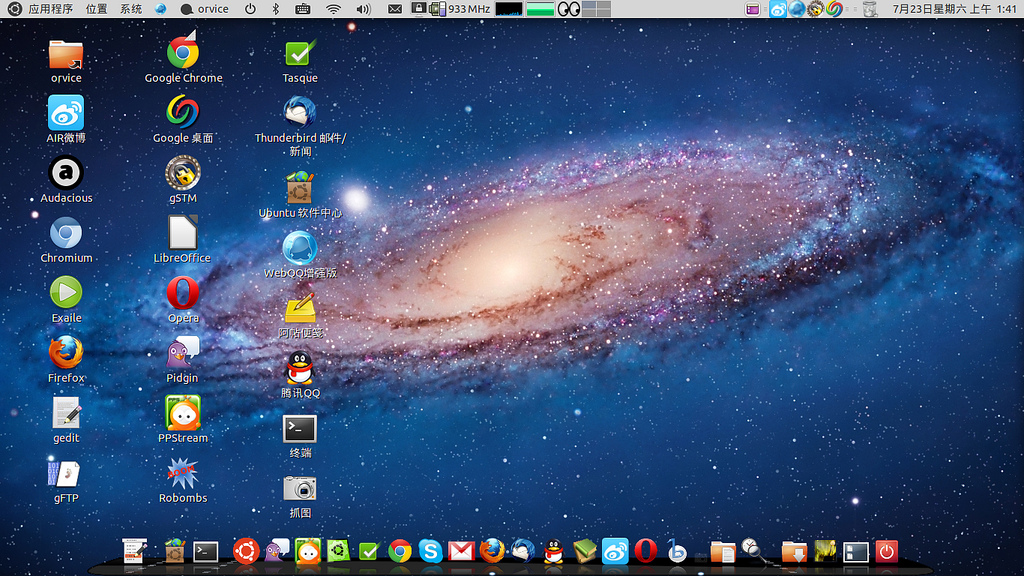Open the 应用程序 menu
1024x576 pixels.
(50, 8)
